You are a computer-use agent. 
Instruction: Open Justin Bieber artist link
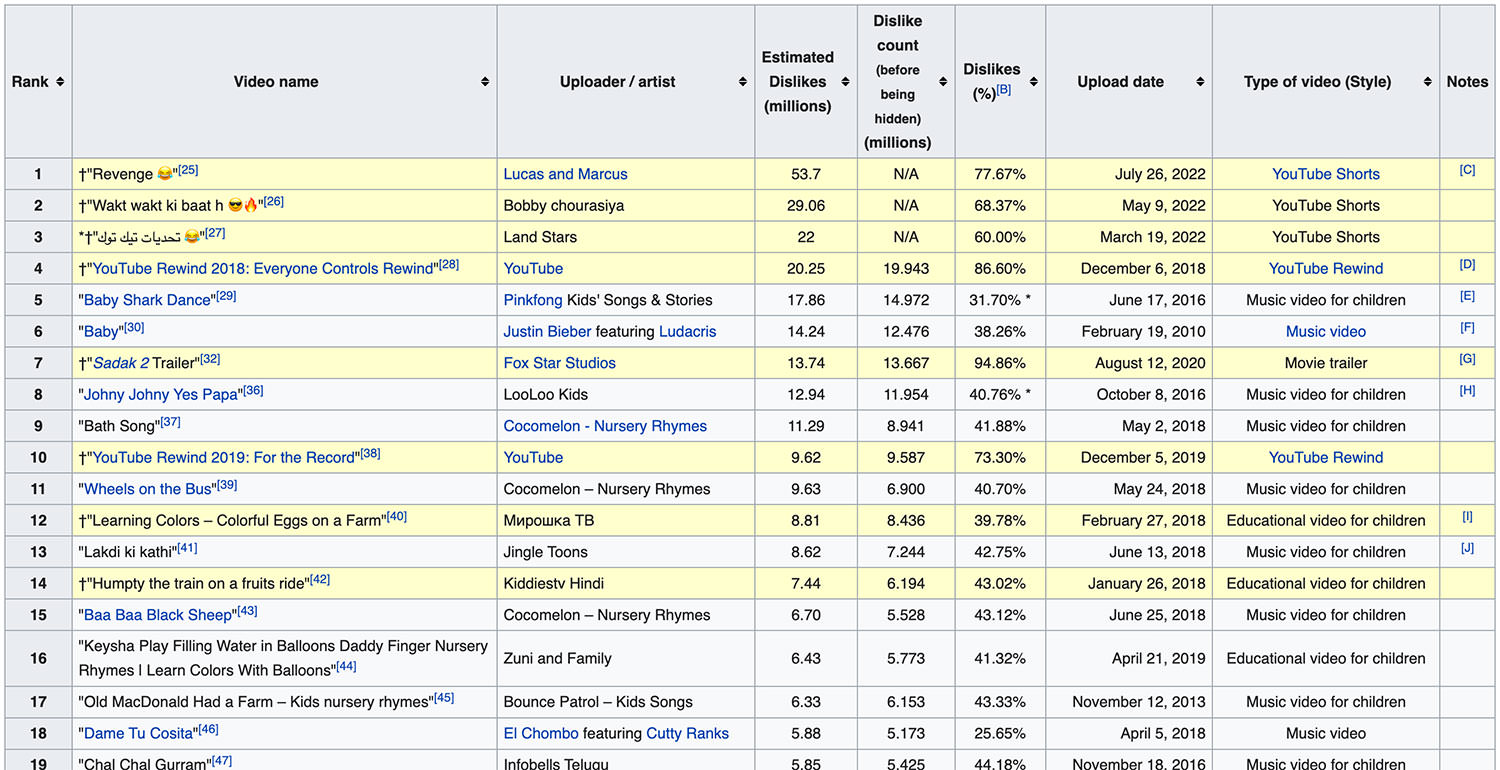click(x=548, y=331)
